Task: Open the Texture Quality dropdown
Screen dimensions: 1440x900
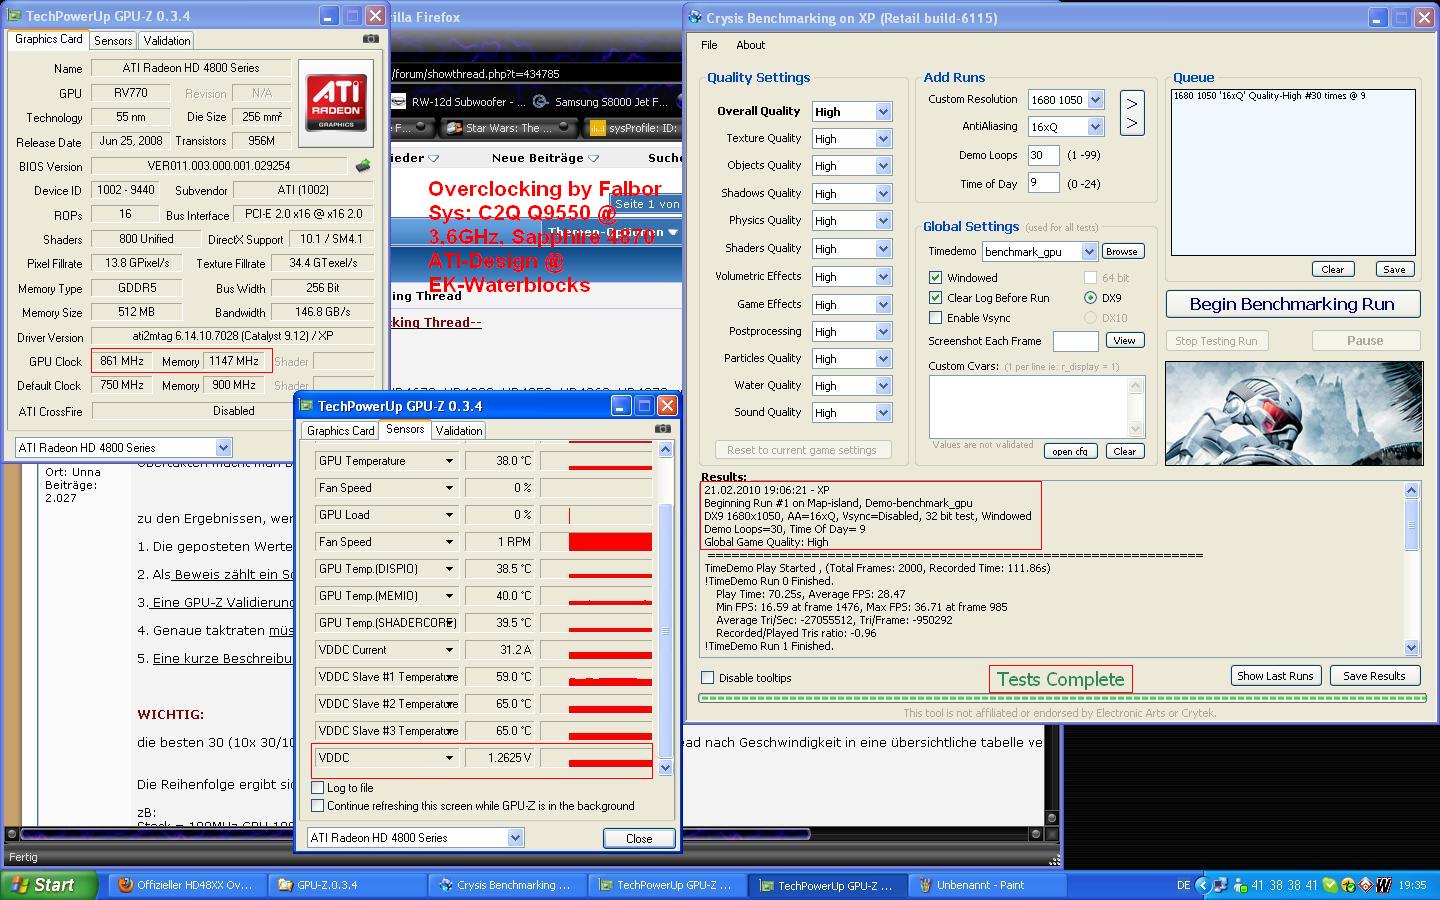Action: click(883, 139)
